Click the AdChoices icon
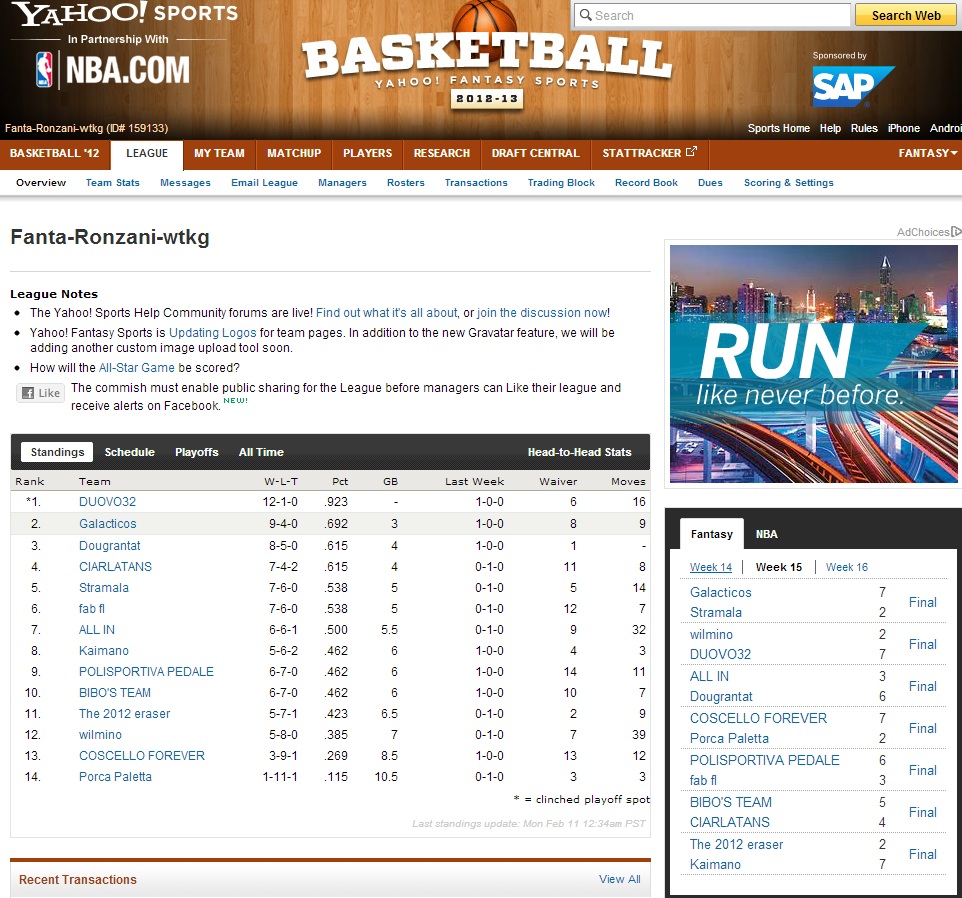 point(955,232)
